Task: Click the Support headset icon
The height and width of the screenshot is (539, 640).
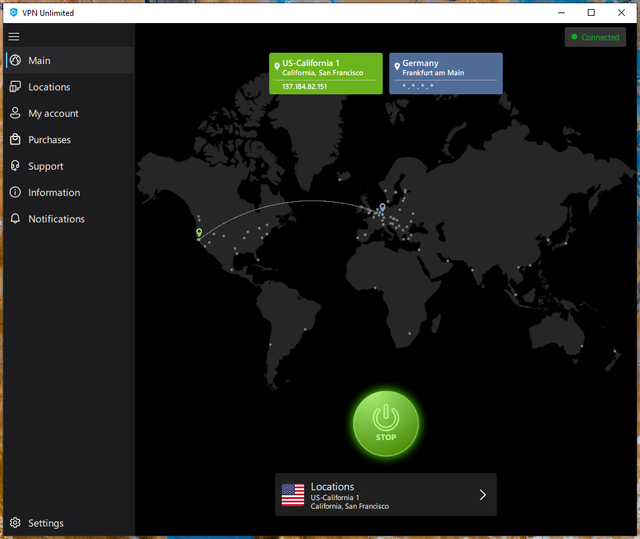Action: [15, 166]
